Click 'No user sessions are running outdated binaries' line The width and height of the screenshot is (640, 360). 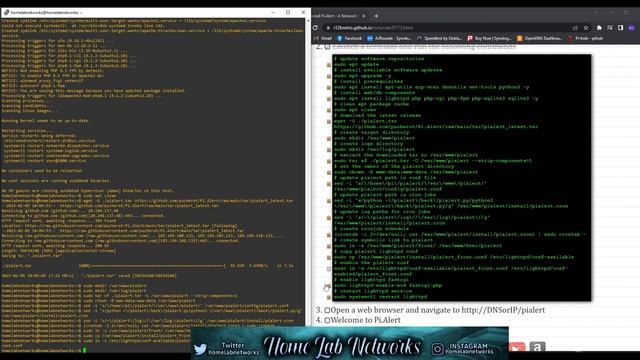coord(56,180)
